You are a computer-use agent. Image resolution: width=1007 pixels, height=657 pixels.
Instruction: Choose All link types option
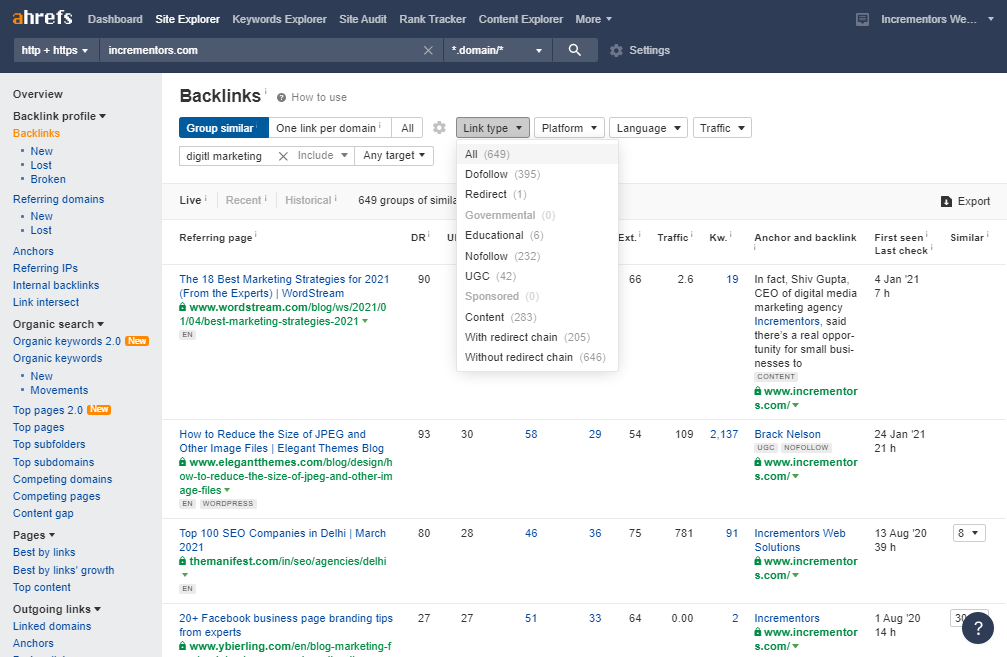tap(537, 154)
